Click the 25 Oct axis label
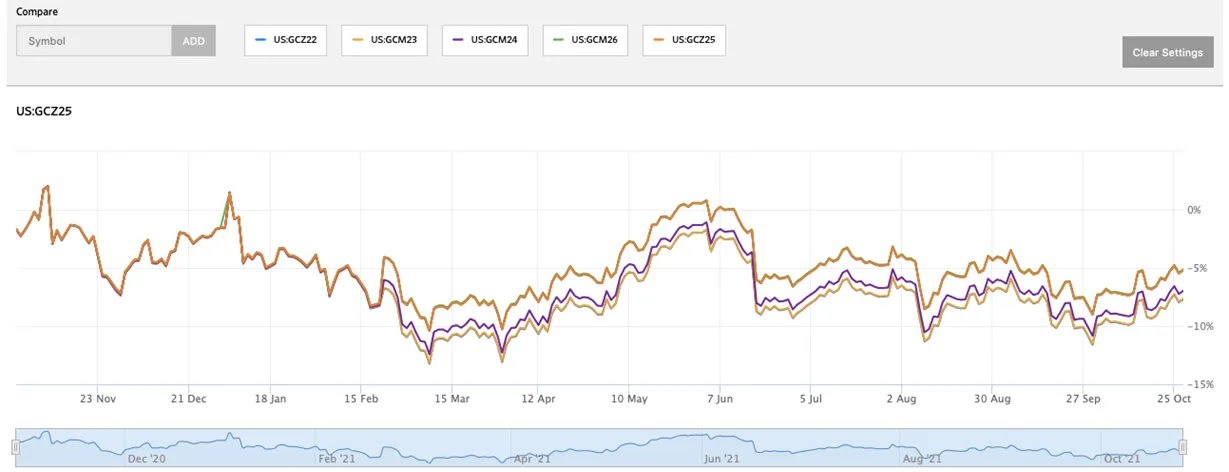Screen dimensions: 1229x472 (1173, 398)
